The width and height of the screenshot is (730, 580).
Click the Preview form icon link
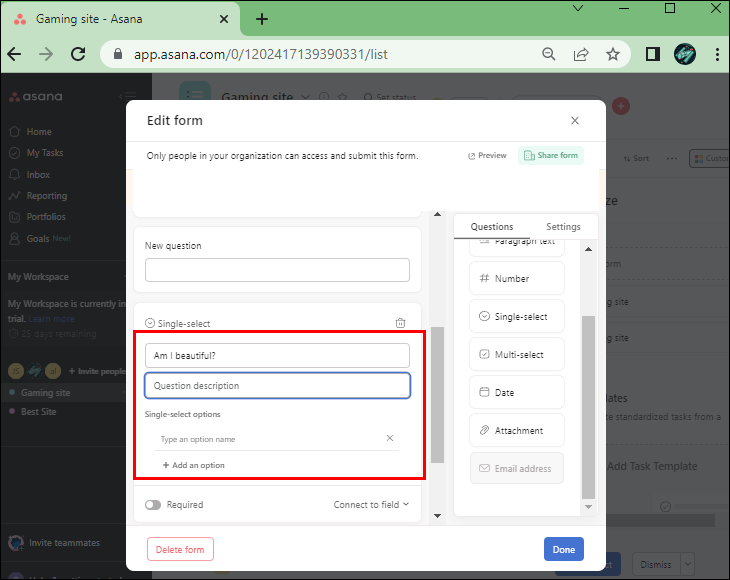click(x=487, y=156)
